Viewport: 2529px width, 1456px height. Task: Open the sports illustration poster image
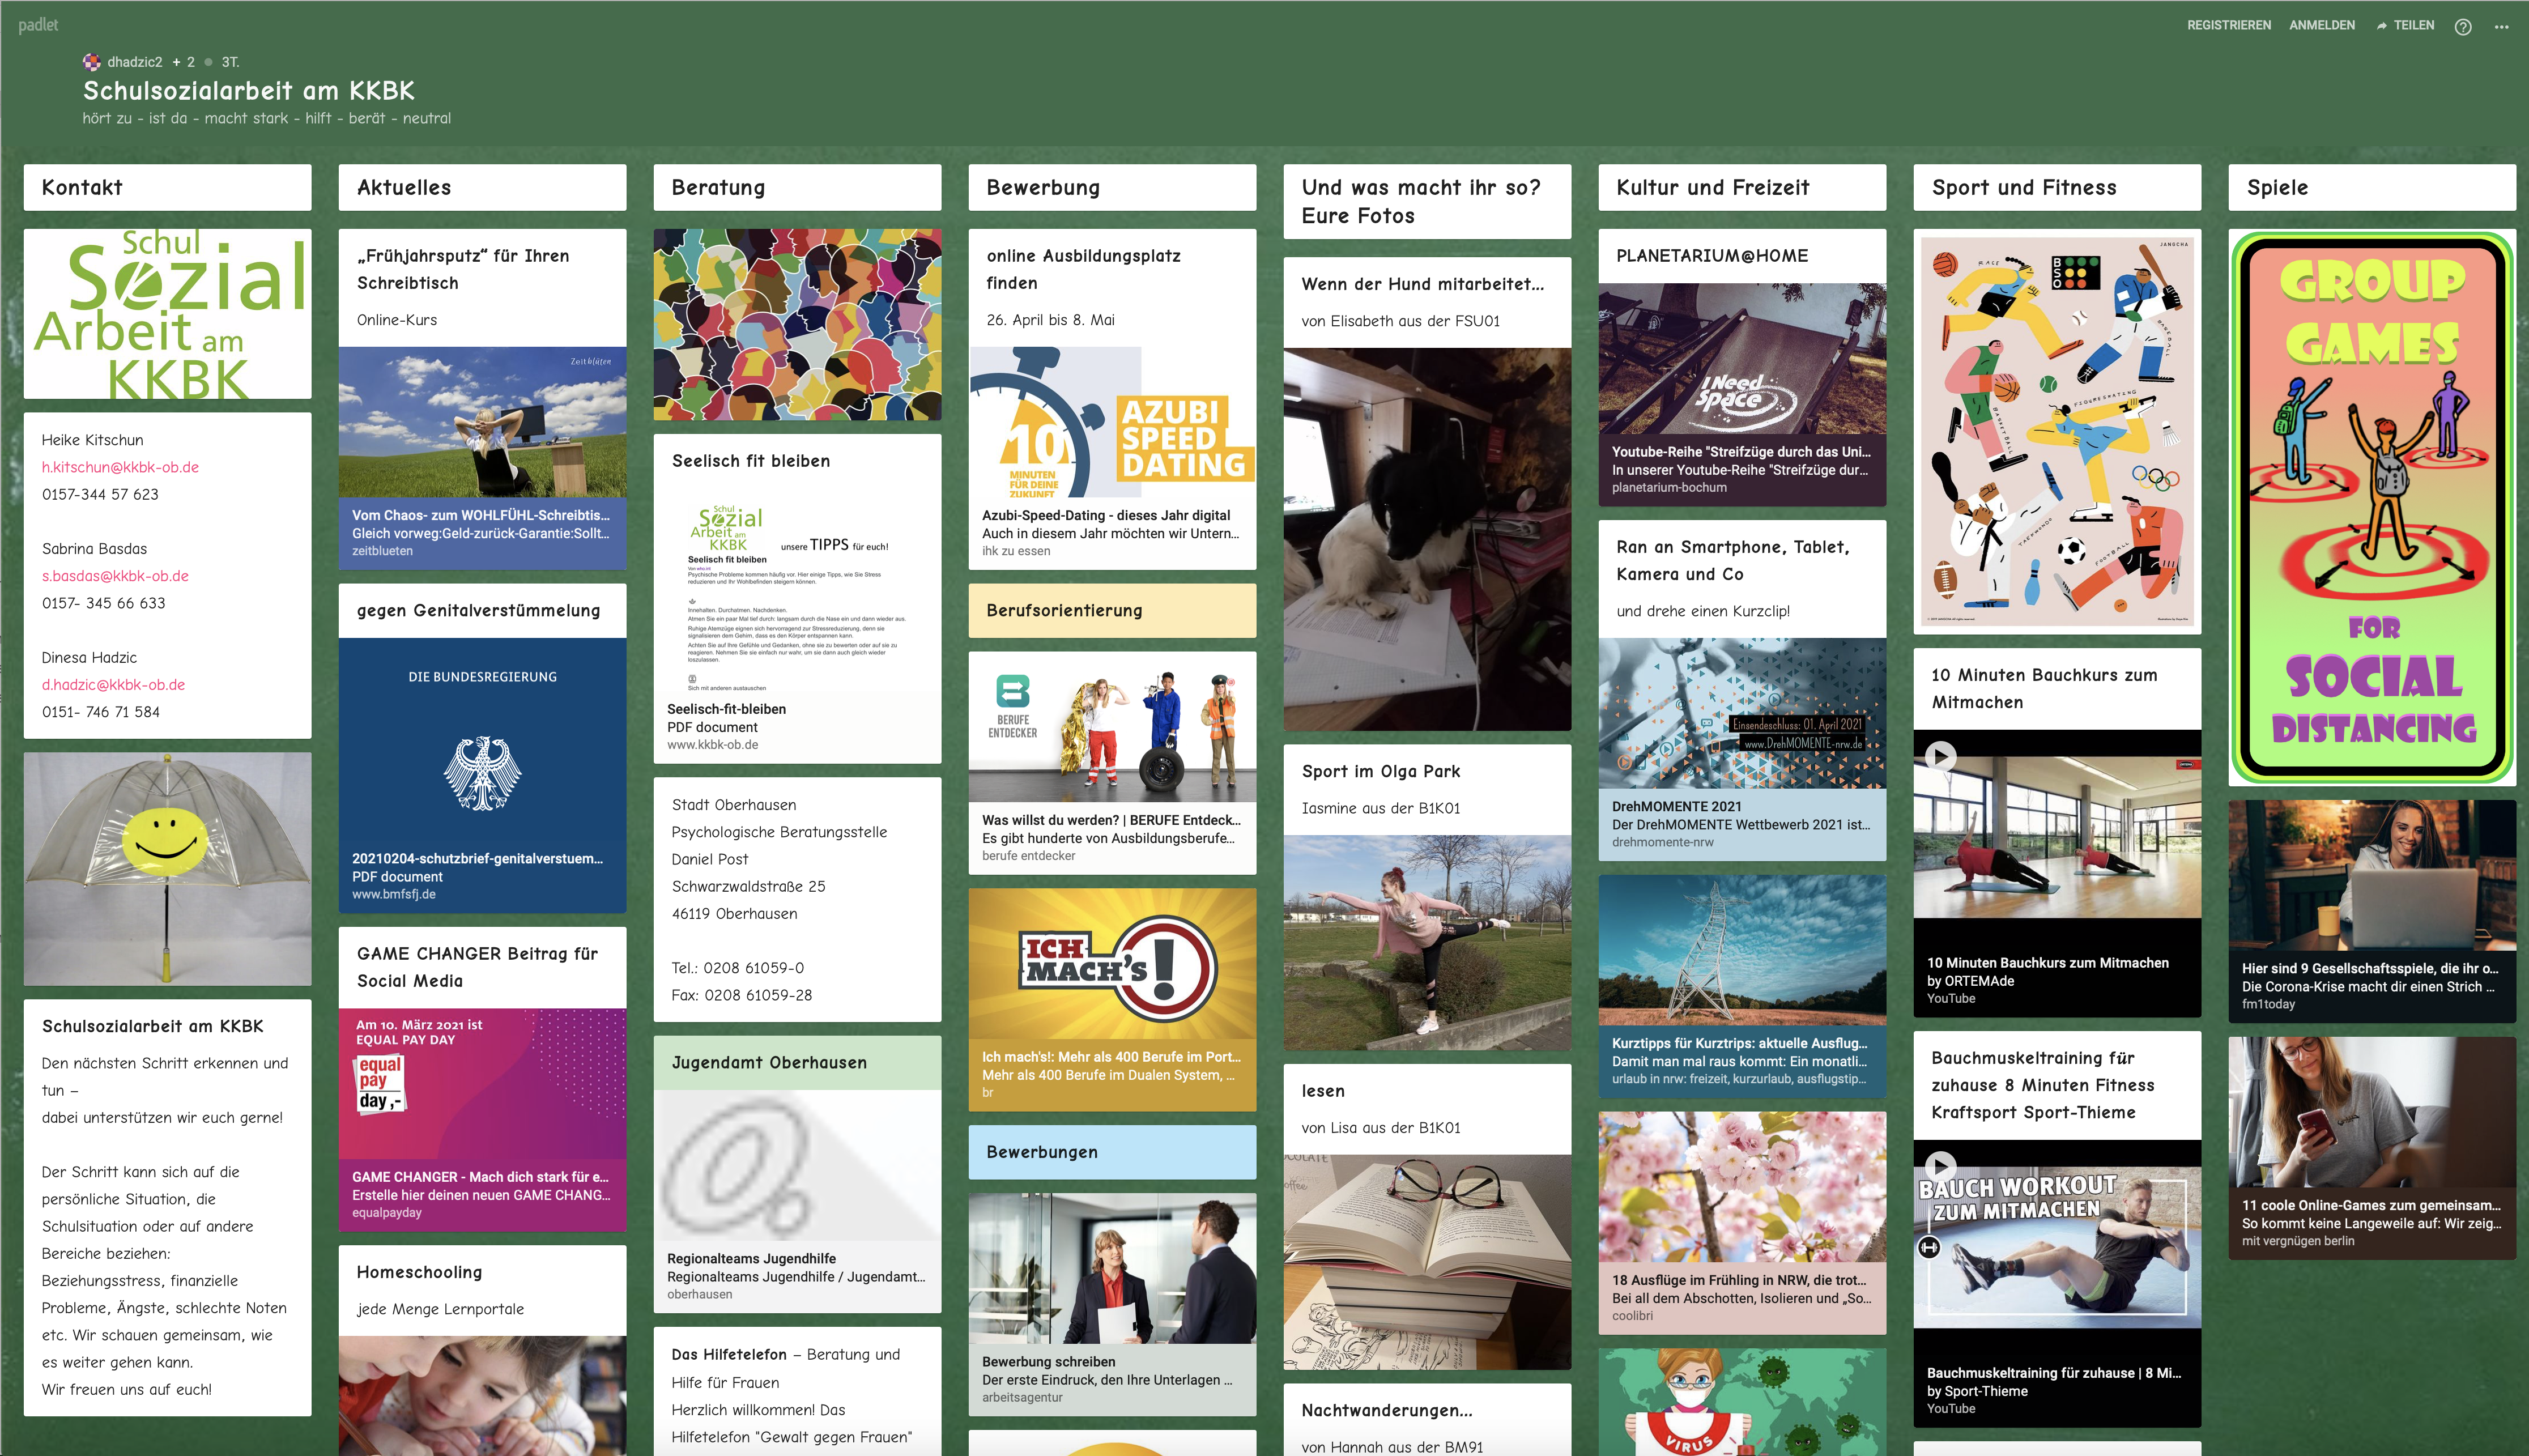(x=2057, y=432)
